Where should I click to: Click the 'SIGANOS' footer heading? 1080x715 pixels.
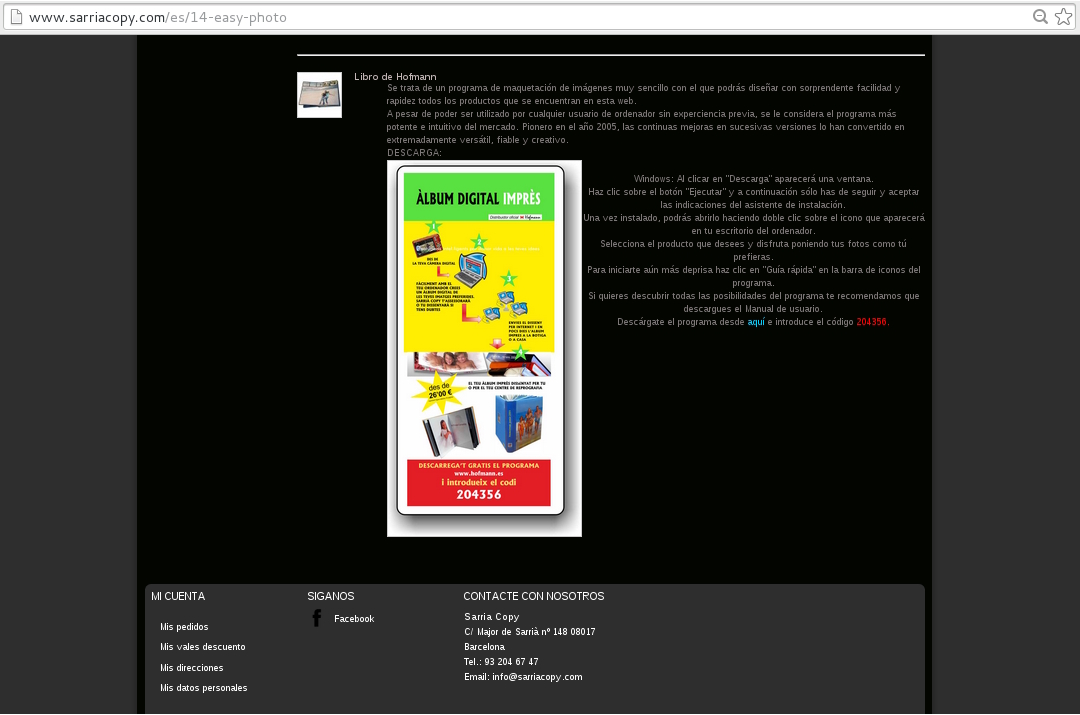tap(331, 596)
